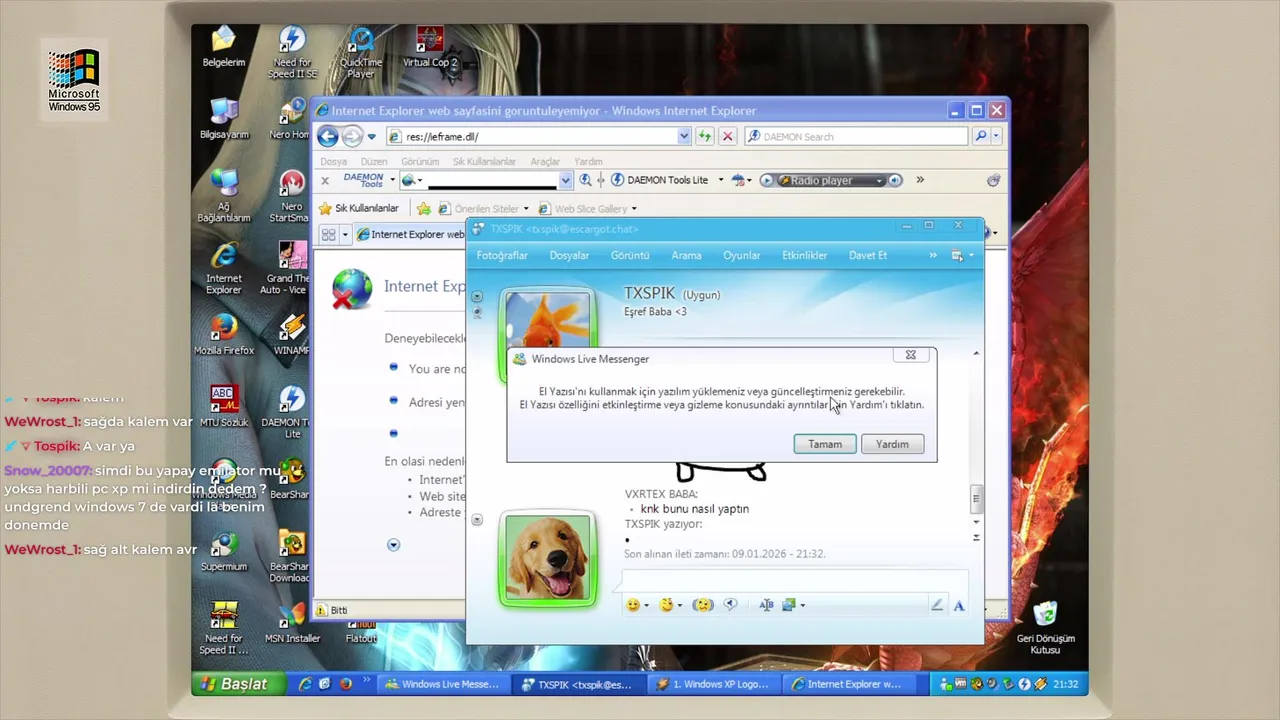Screen dimensions: 1280x720
Task: Switch to handwriting pen mode
Action: [x=937, y=605]
